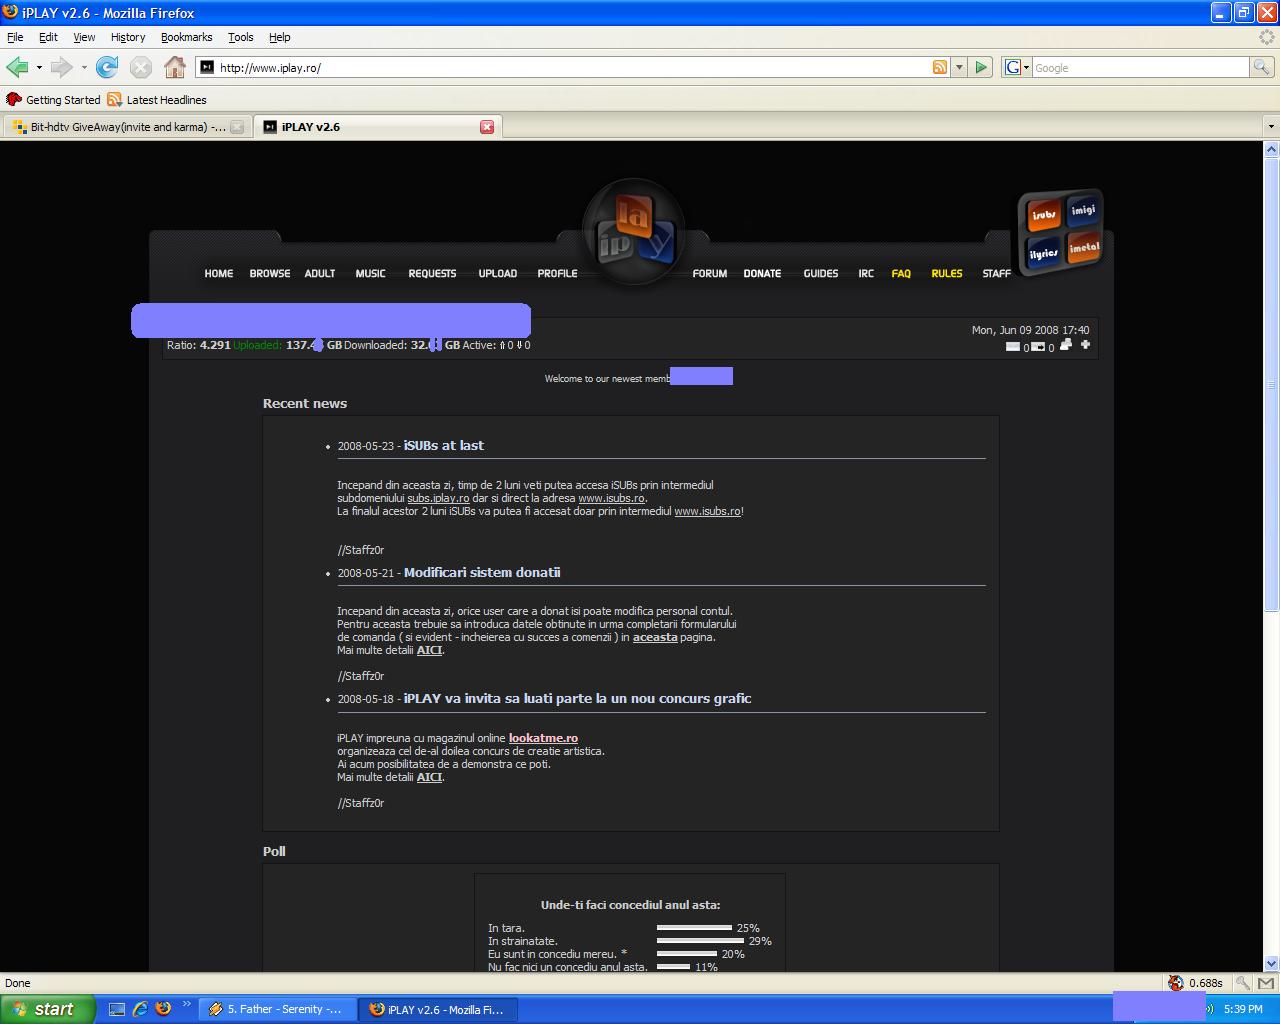The width and height of the screenshot is (1280, 1024).
Task: Click the Firefox throbber icon at menu bar right
Action: pyautogui.click(x=1268, y=37)
